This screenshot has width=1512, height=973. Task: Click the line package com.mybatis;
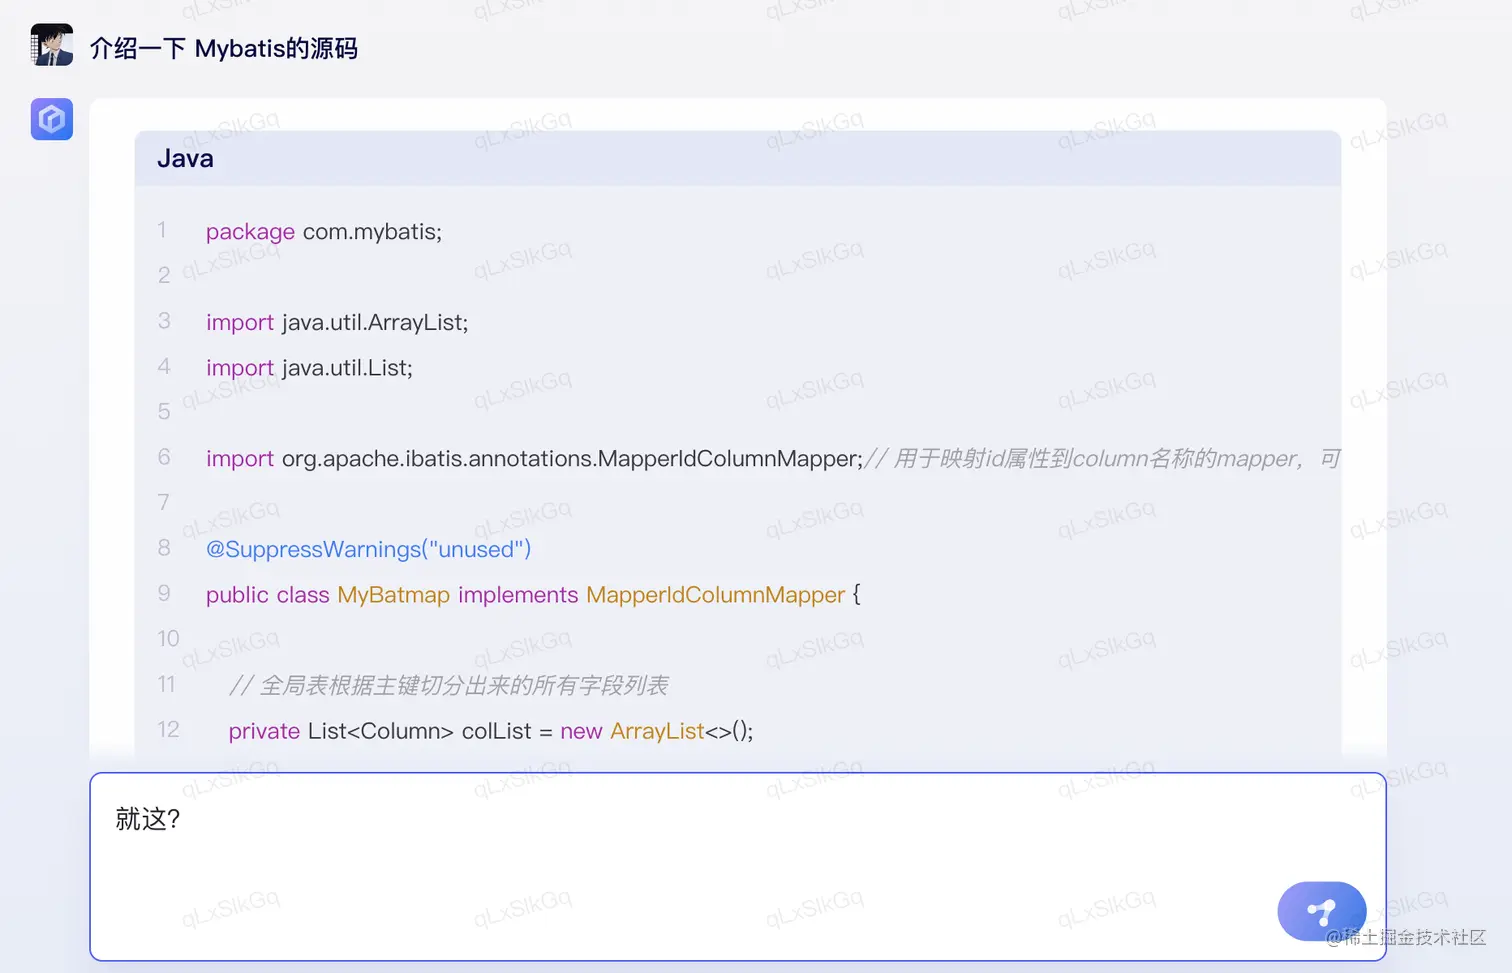[x=324, y=232]
